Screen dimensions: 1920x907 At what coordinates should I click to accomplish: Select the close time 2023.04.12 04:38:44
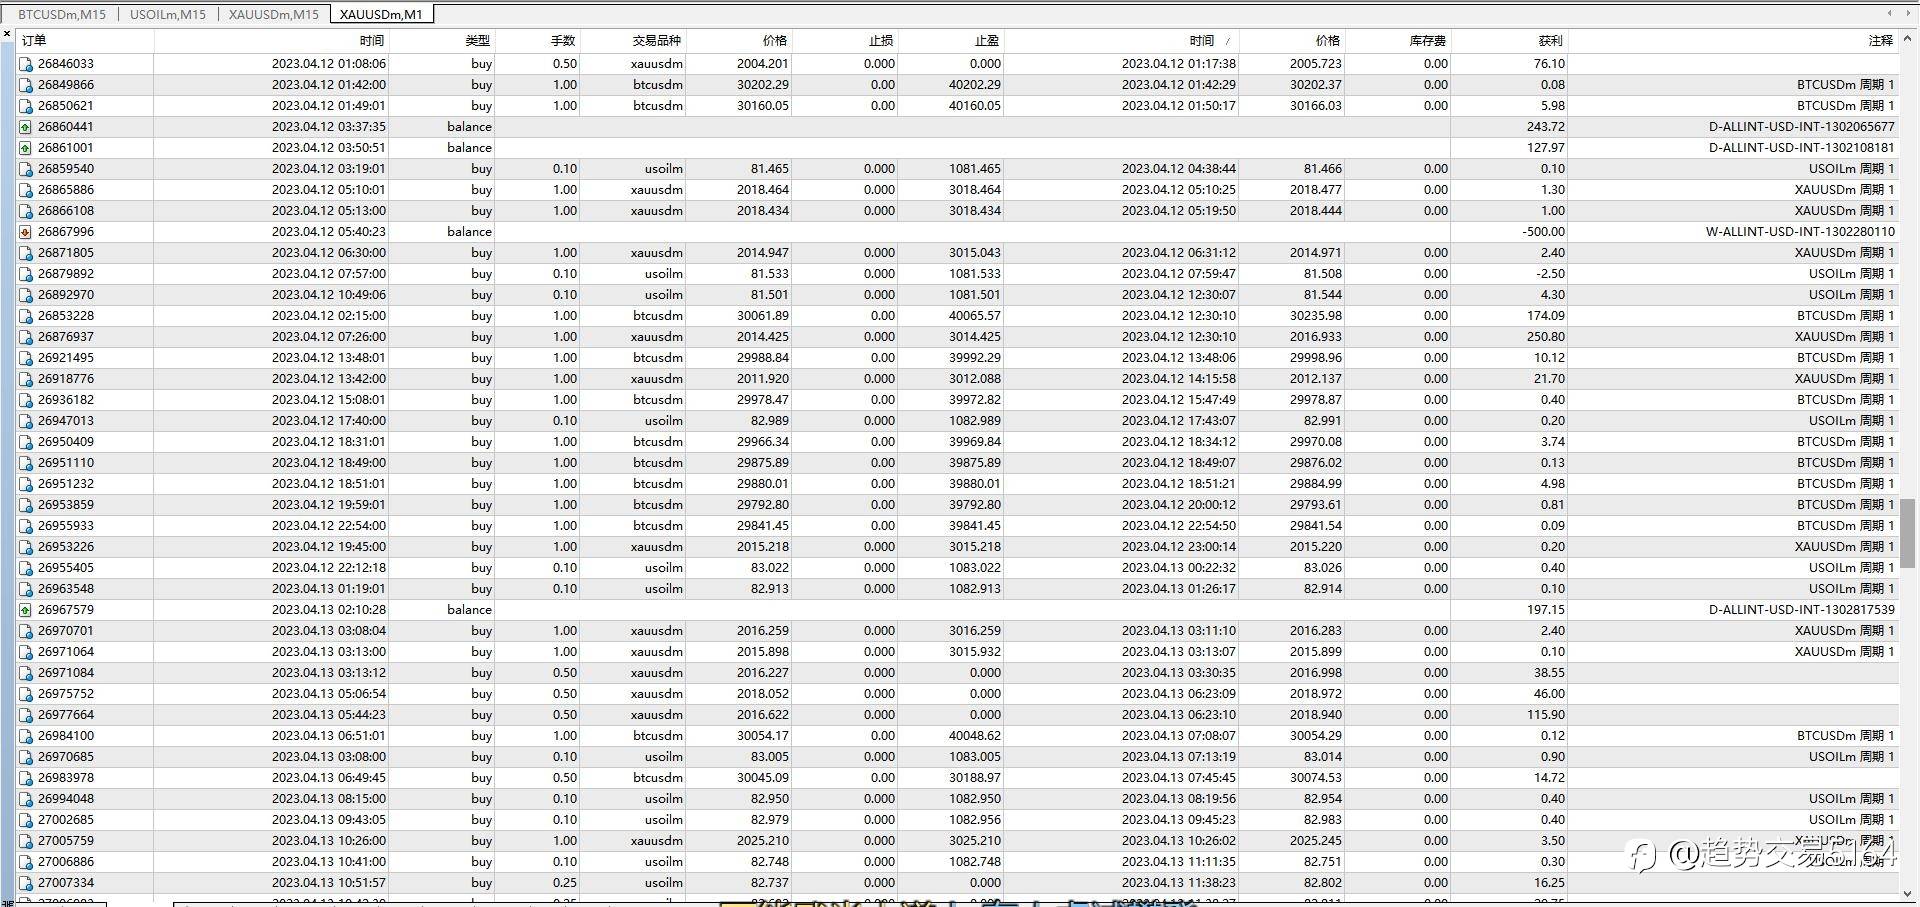coord(1179,169)
